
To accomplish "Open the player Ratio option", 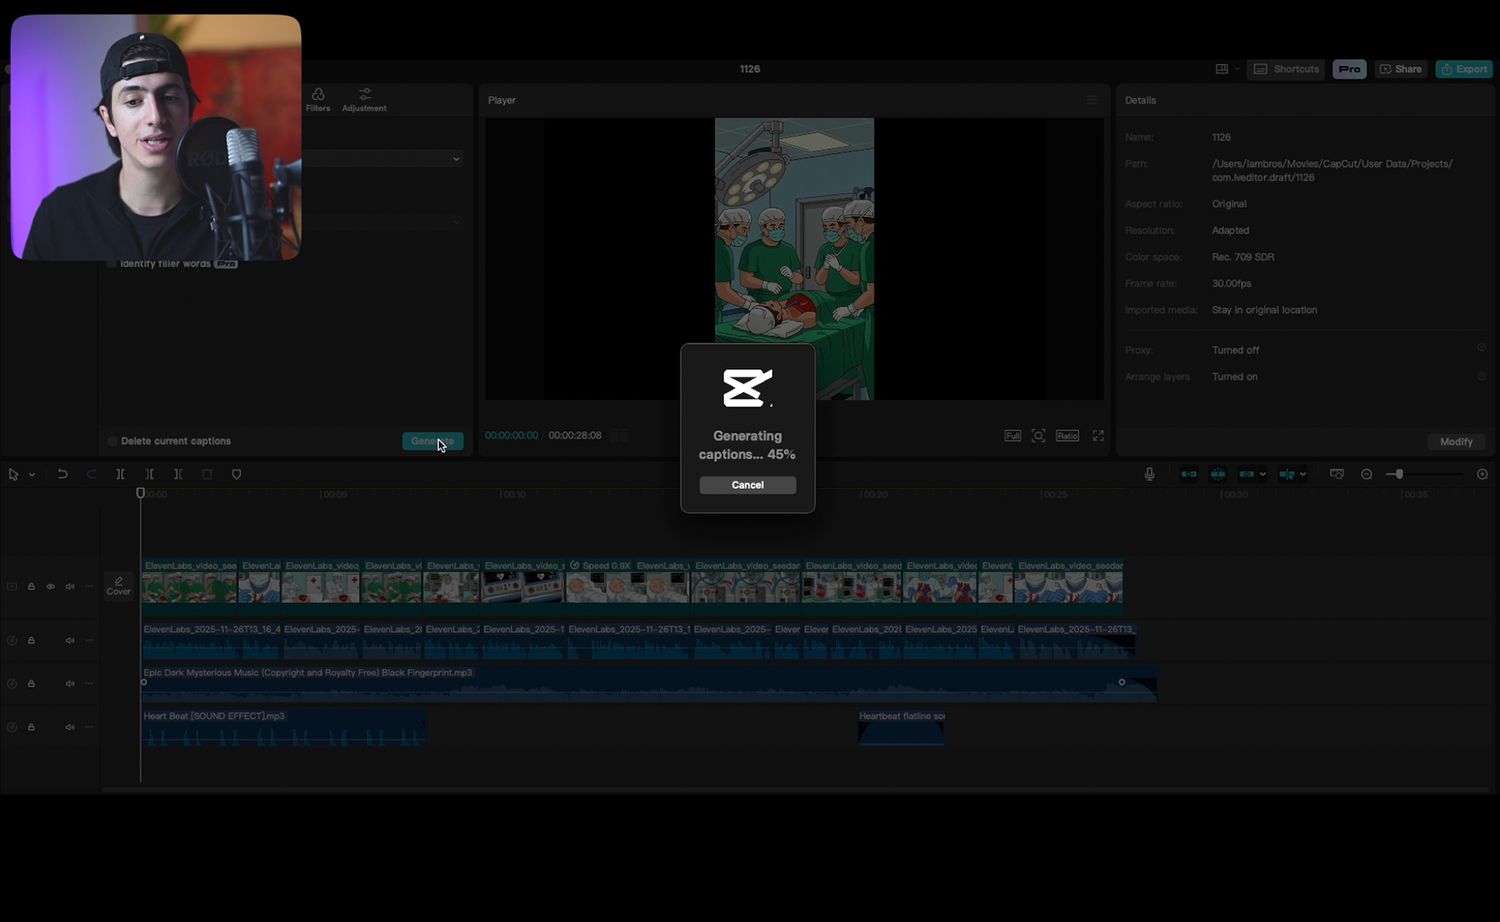I will tap(1067, 436).
